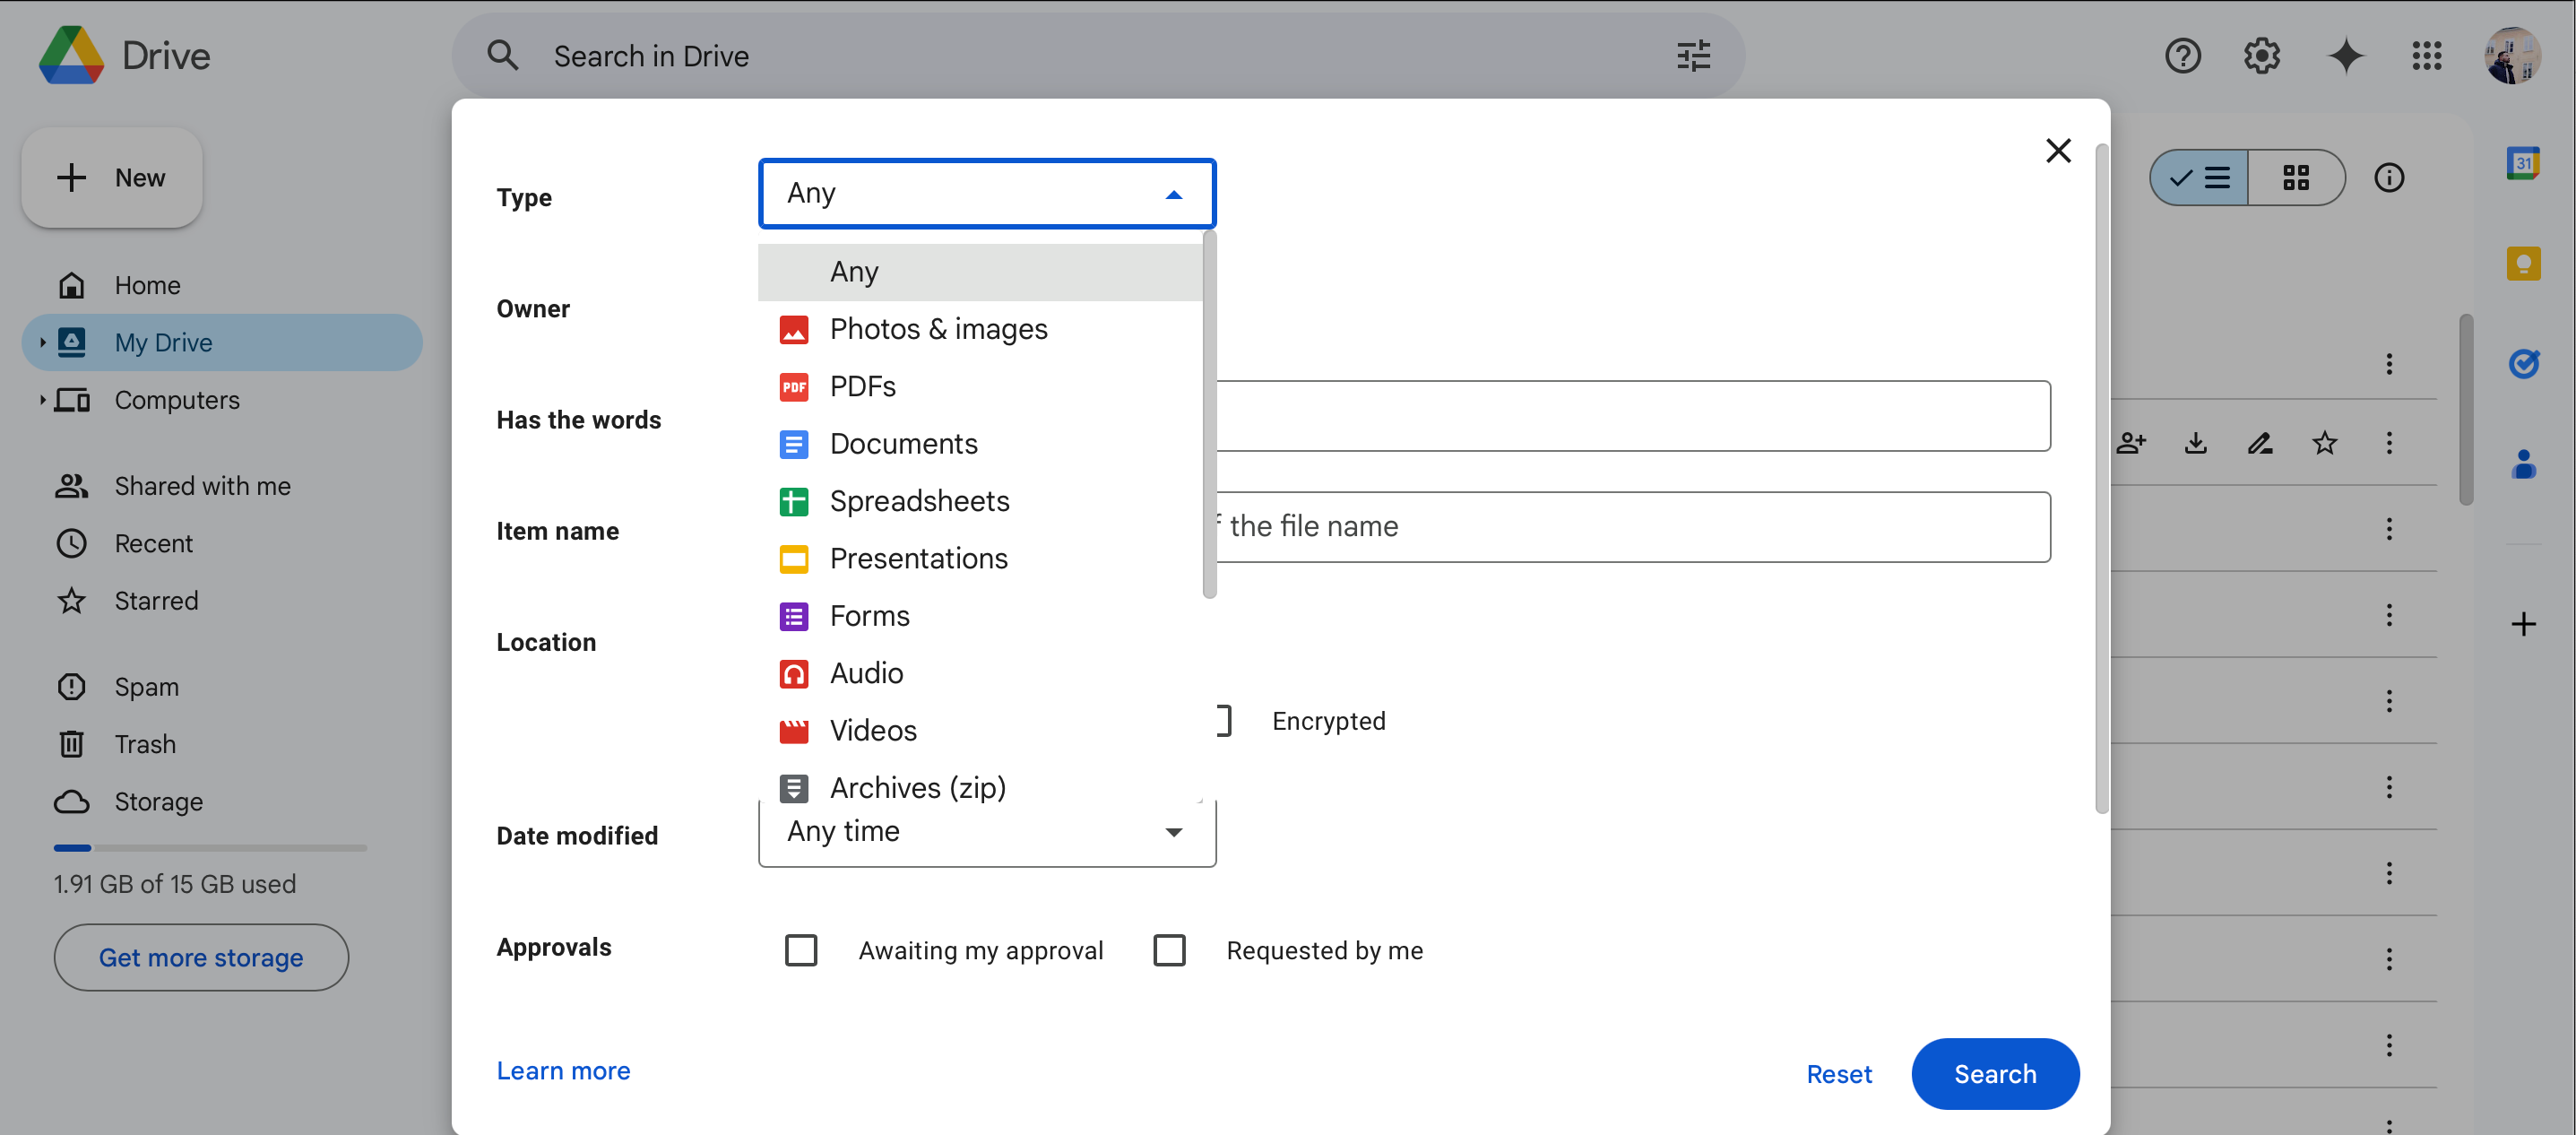The height and width of the screenshot is (1135, 2576).
Task: Select Videos from type list
Action: click(x=872, y=729)
